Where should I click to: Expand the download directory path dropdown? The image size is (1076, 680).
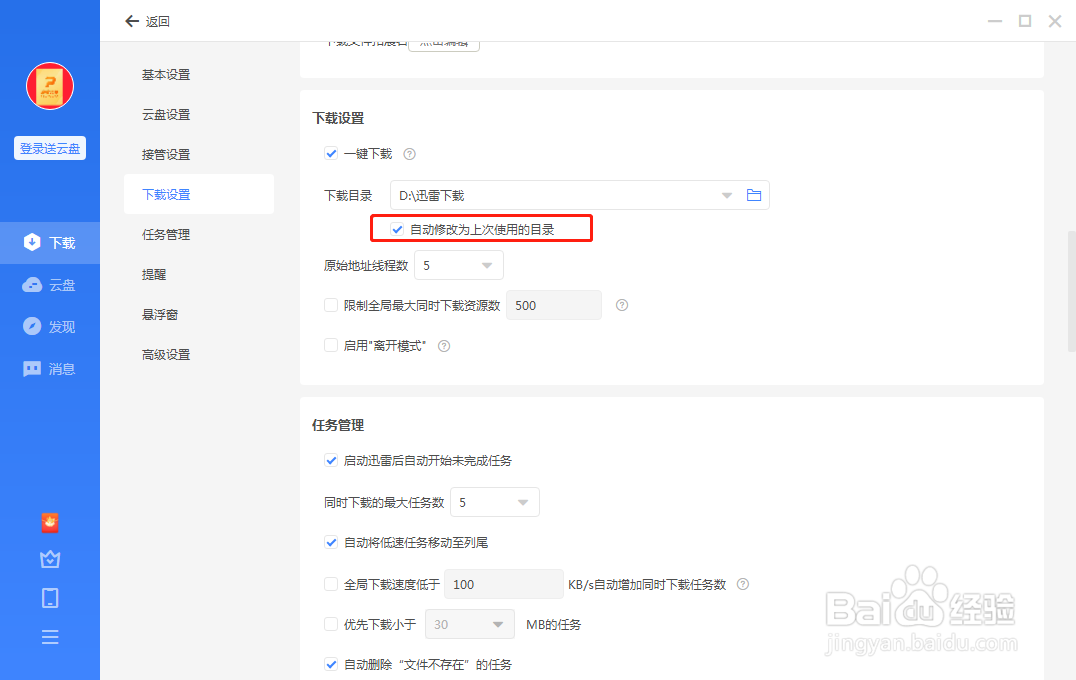pyautogui.click(x=725, y=195)
